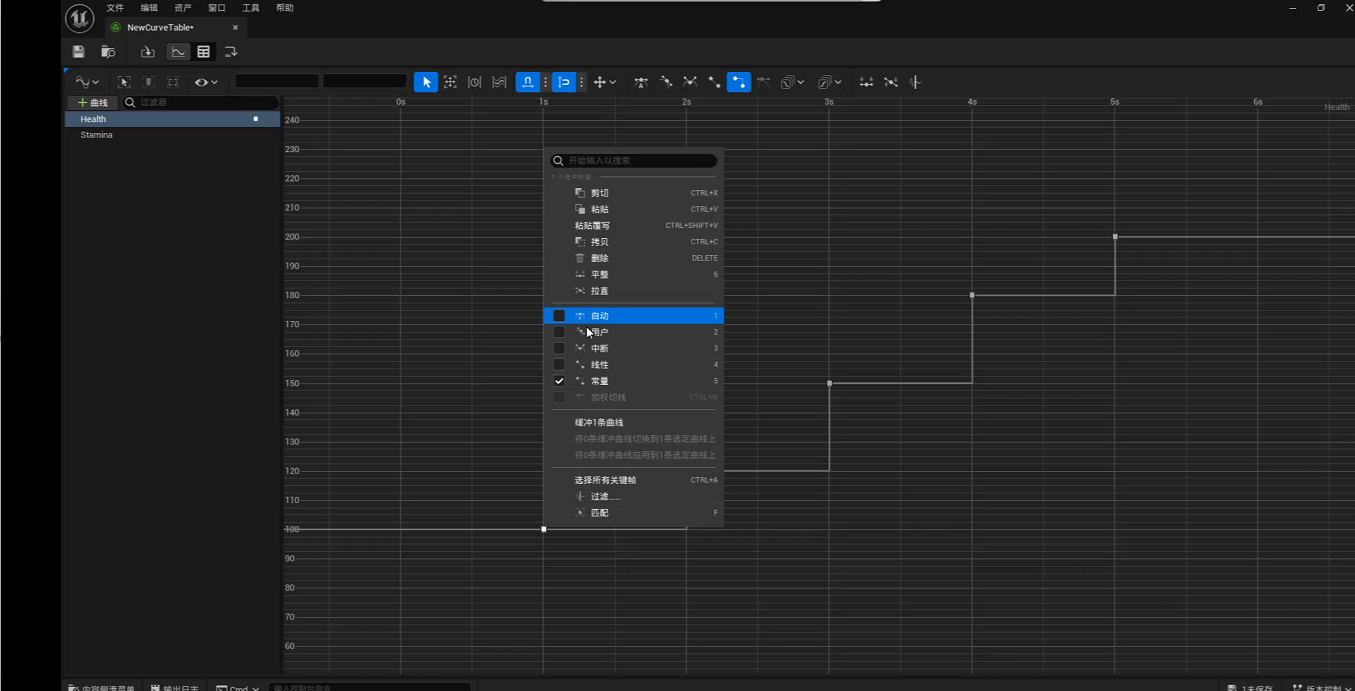Focus the curve filter (过滤器) search box
This screenshot has height=691, width=1355.
coord(201,103)
